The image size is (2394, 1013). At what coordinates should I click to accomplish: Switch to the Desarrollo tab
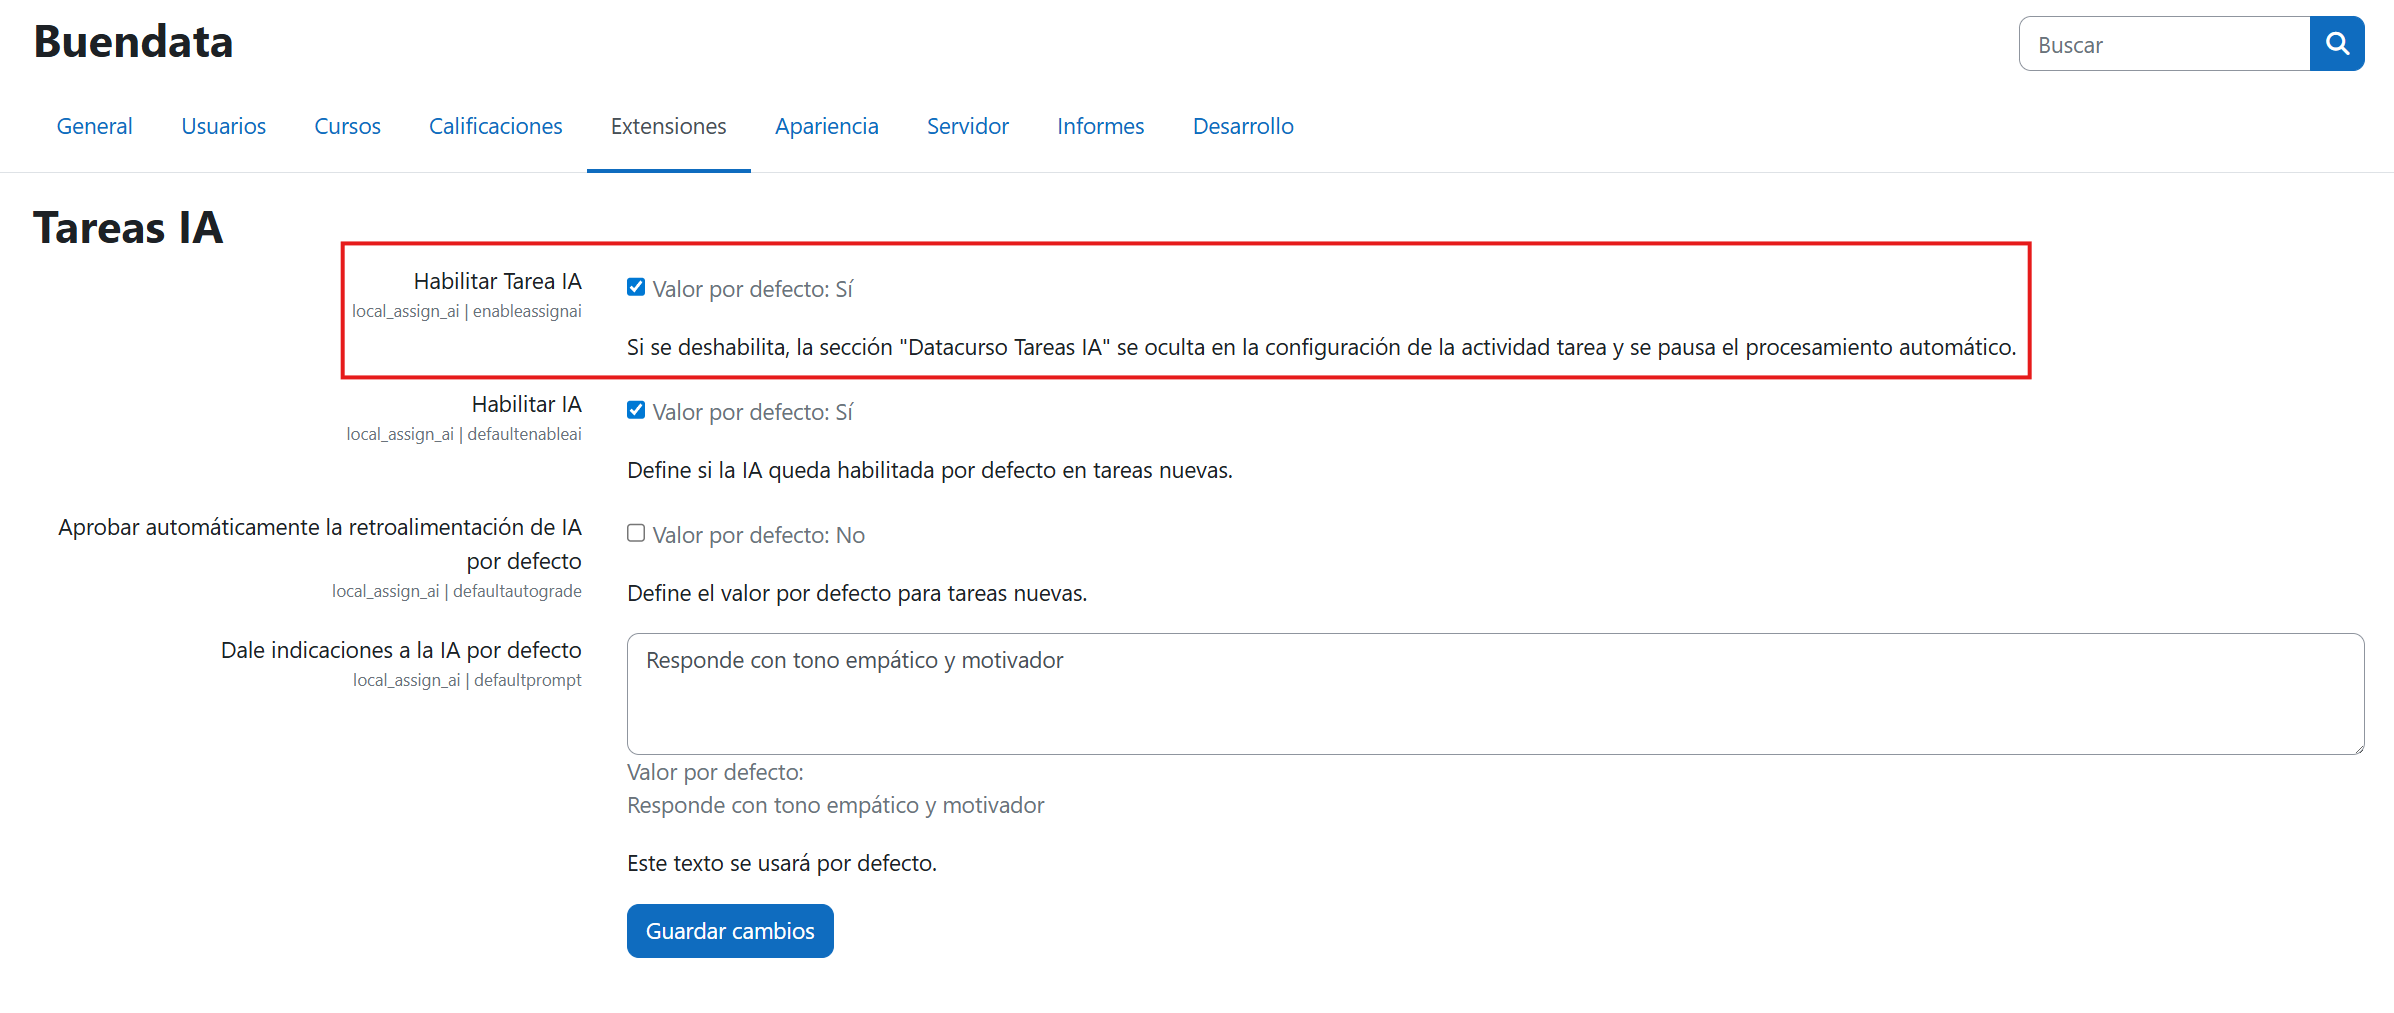(x=1242, y=126)
